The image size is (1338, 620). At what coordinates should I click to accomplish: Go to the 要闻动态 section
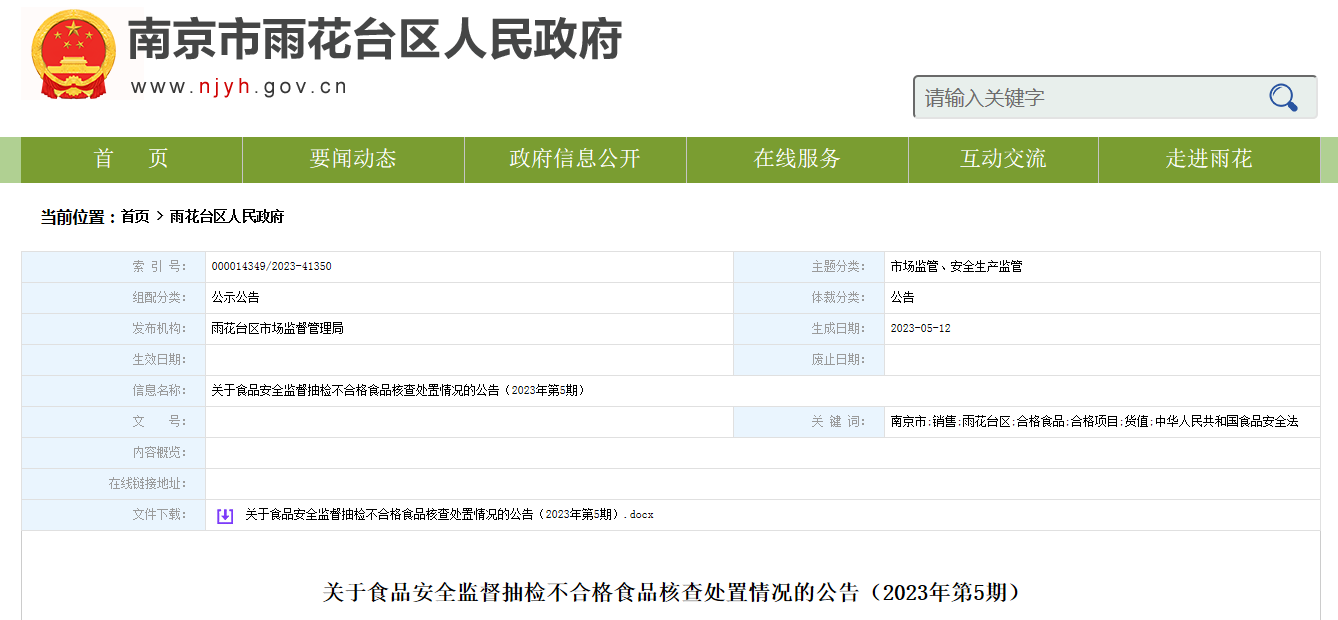pos(353,159)
